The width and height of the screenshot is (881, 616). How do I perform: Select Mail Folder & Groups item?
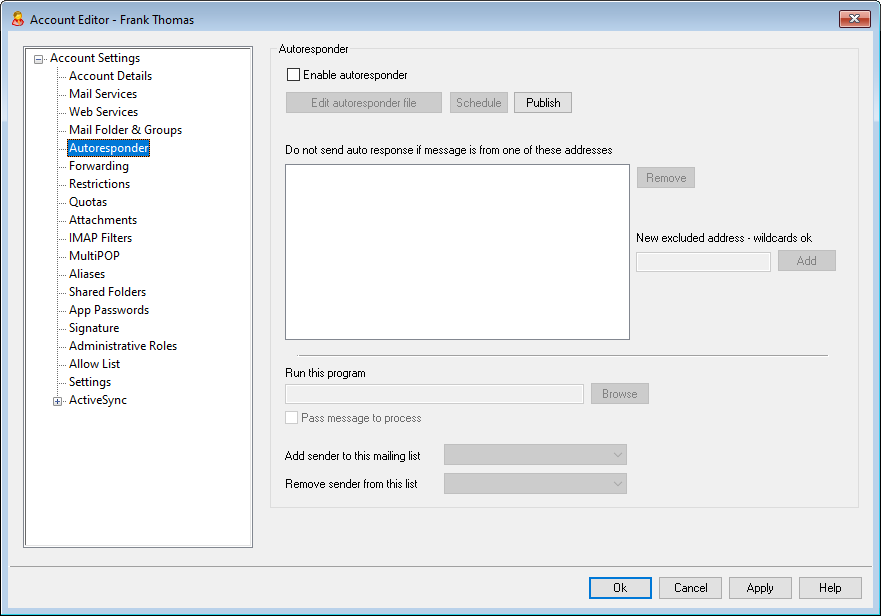[x=125, y=130]
